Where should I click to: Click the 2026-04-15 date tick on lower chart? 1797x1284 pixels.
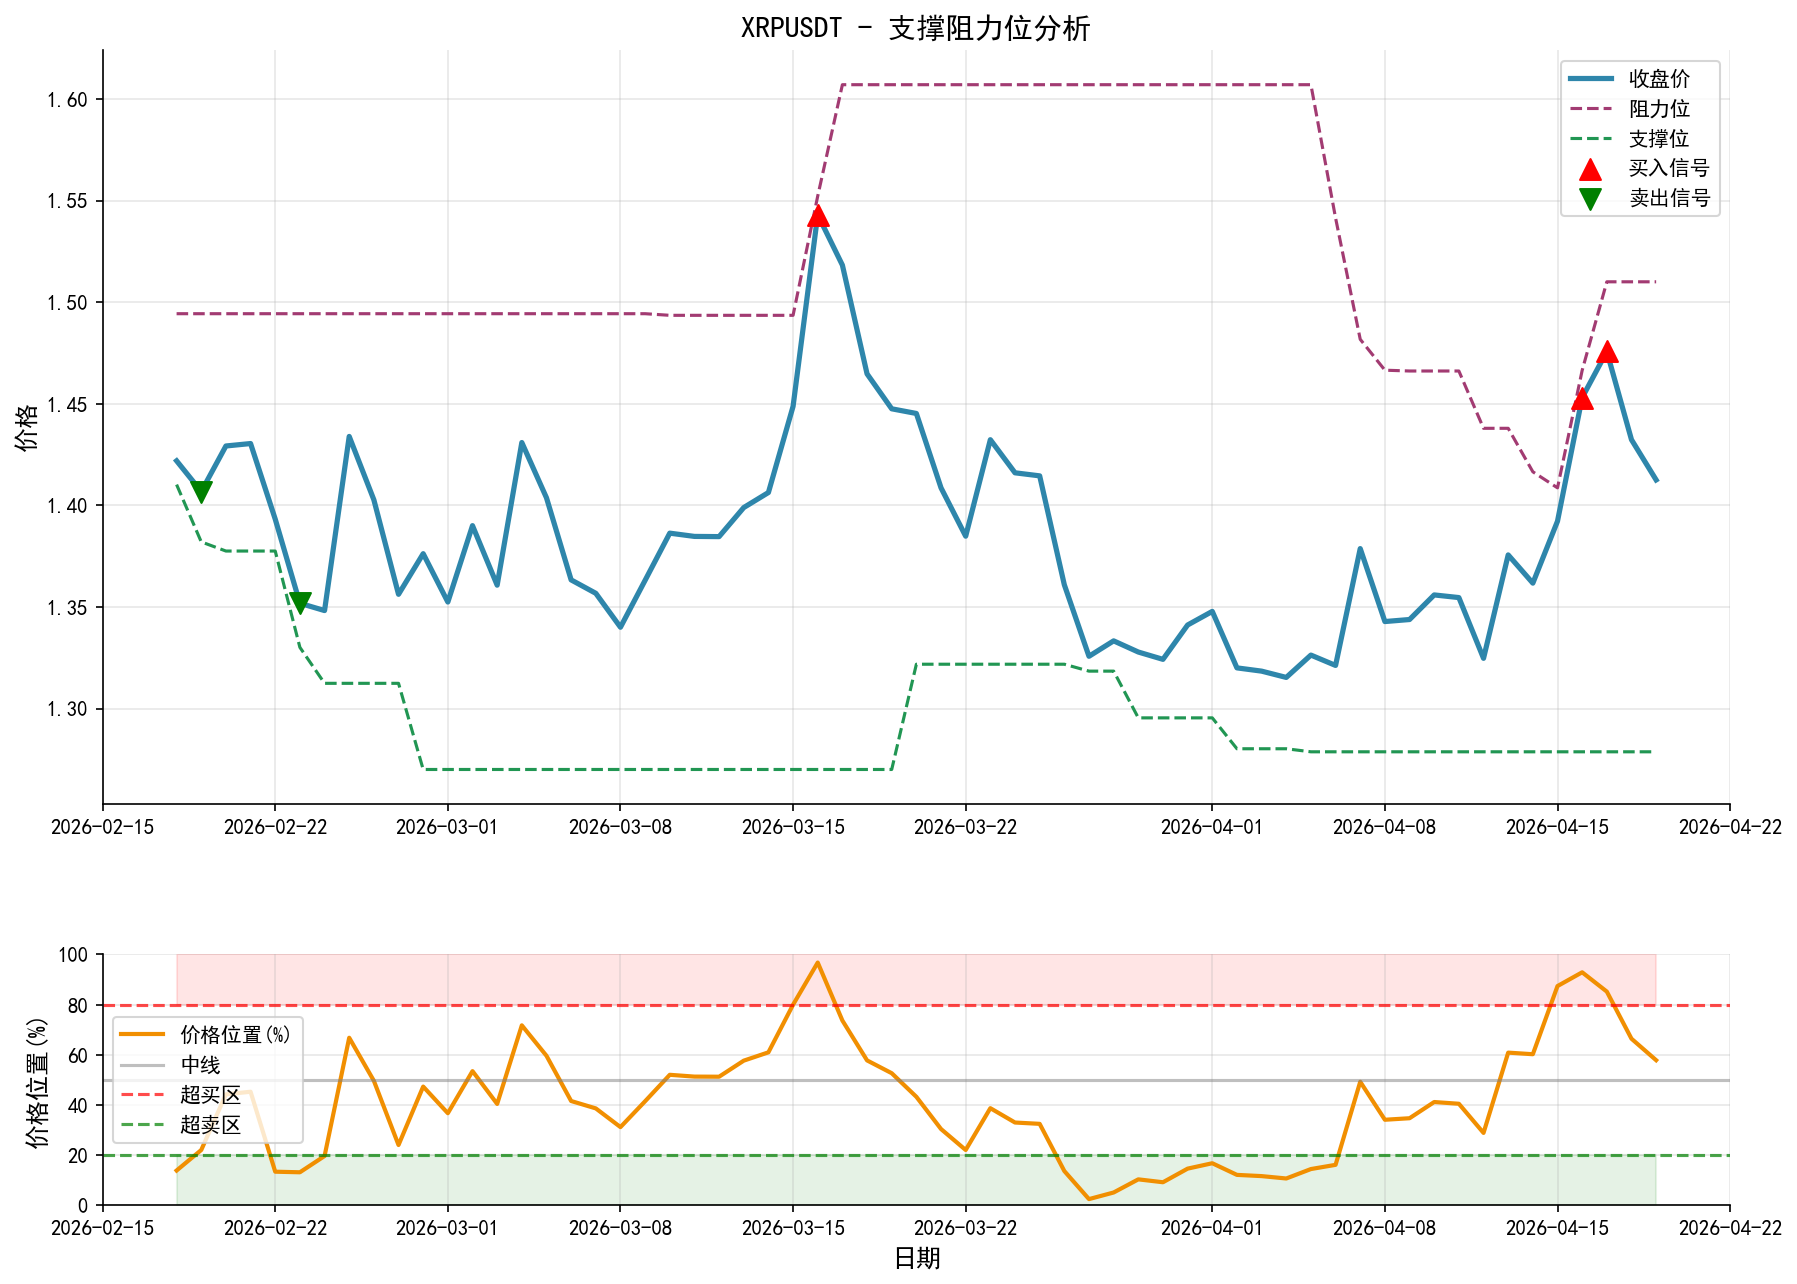(x=1557, y=1228)
